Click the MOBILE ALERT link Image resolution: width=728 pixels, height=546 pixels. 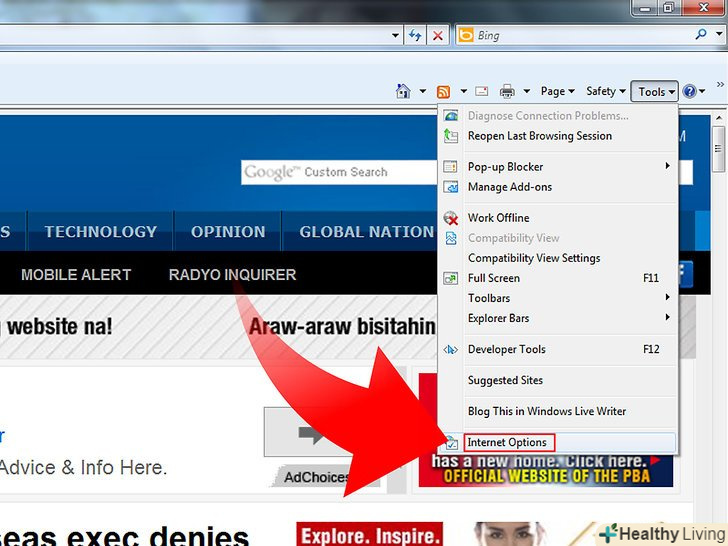pos(76,274)
